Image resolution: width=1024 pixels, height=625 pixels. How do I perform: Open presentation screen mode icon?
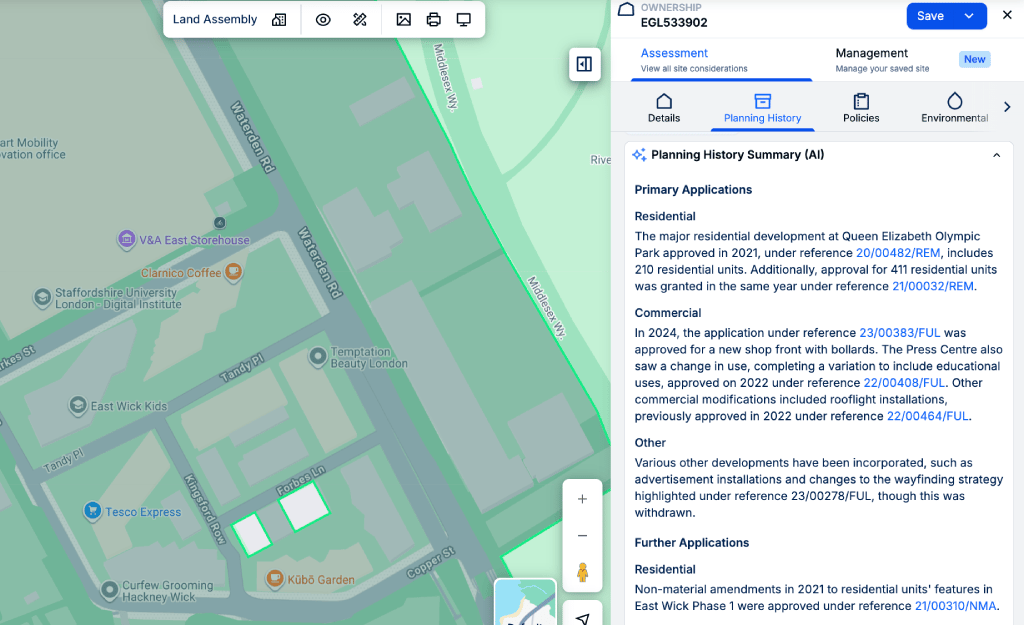click(x=464, y=19)
